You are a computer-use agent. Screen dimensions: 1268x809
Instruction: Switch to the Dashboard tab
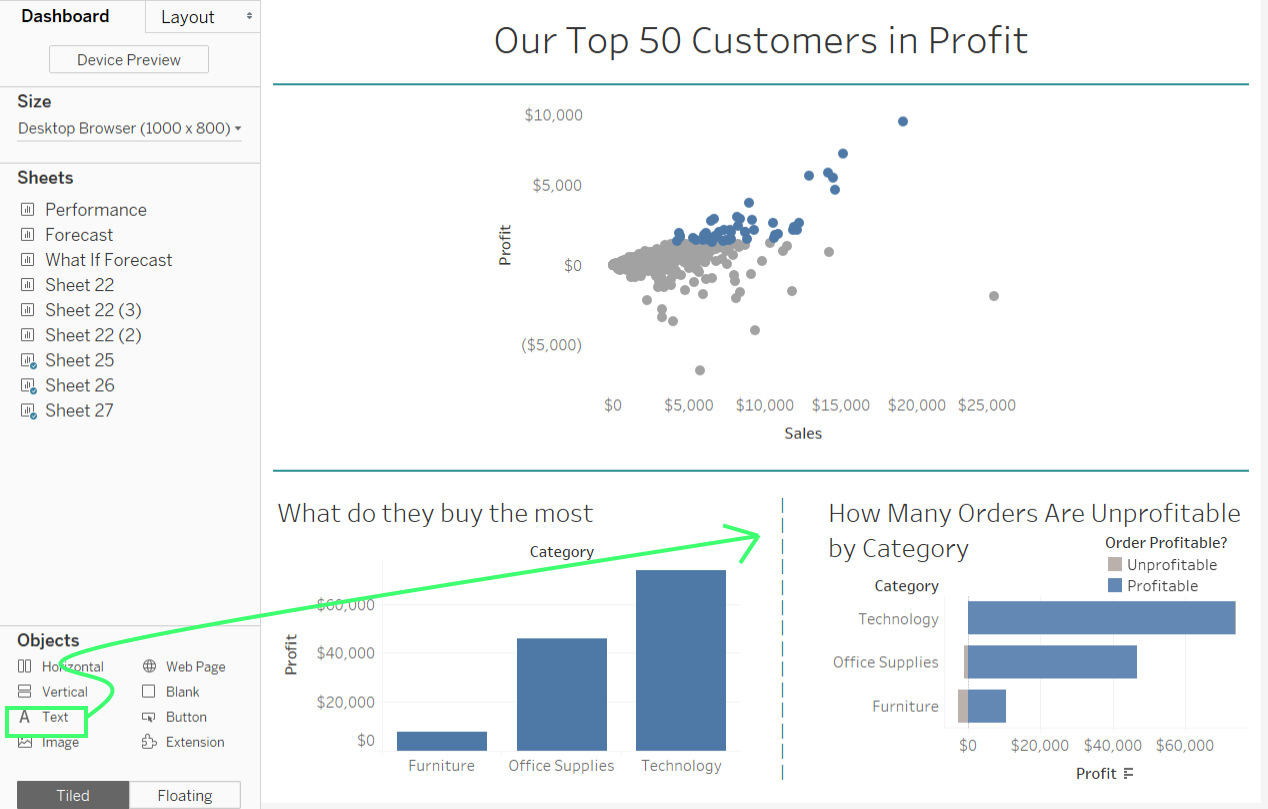click(x=65, y=16)
